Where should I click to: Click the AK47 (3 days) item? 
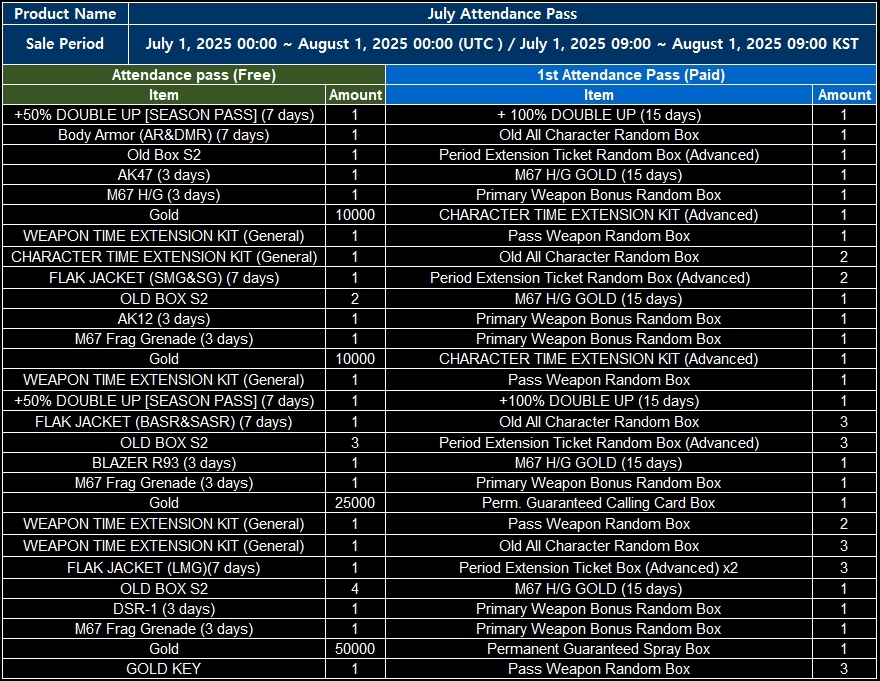click(164, 175)
